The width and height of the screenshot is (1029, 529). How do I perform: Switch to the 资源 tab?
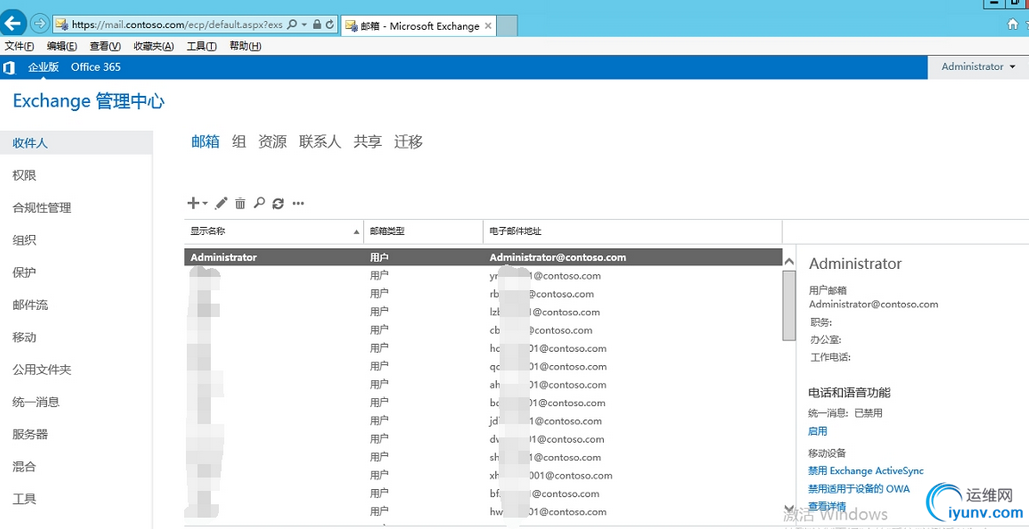click(x=272, y=141)
